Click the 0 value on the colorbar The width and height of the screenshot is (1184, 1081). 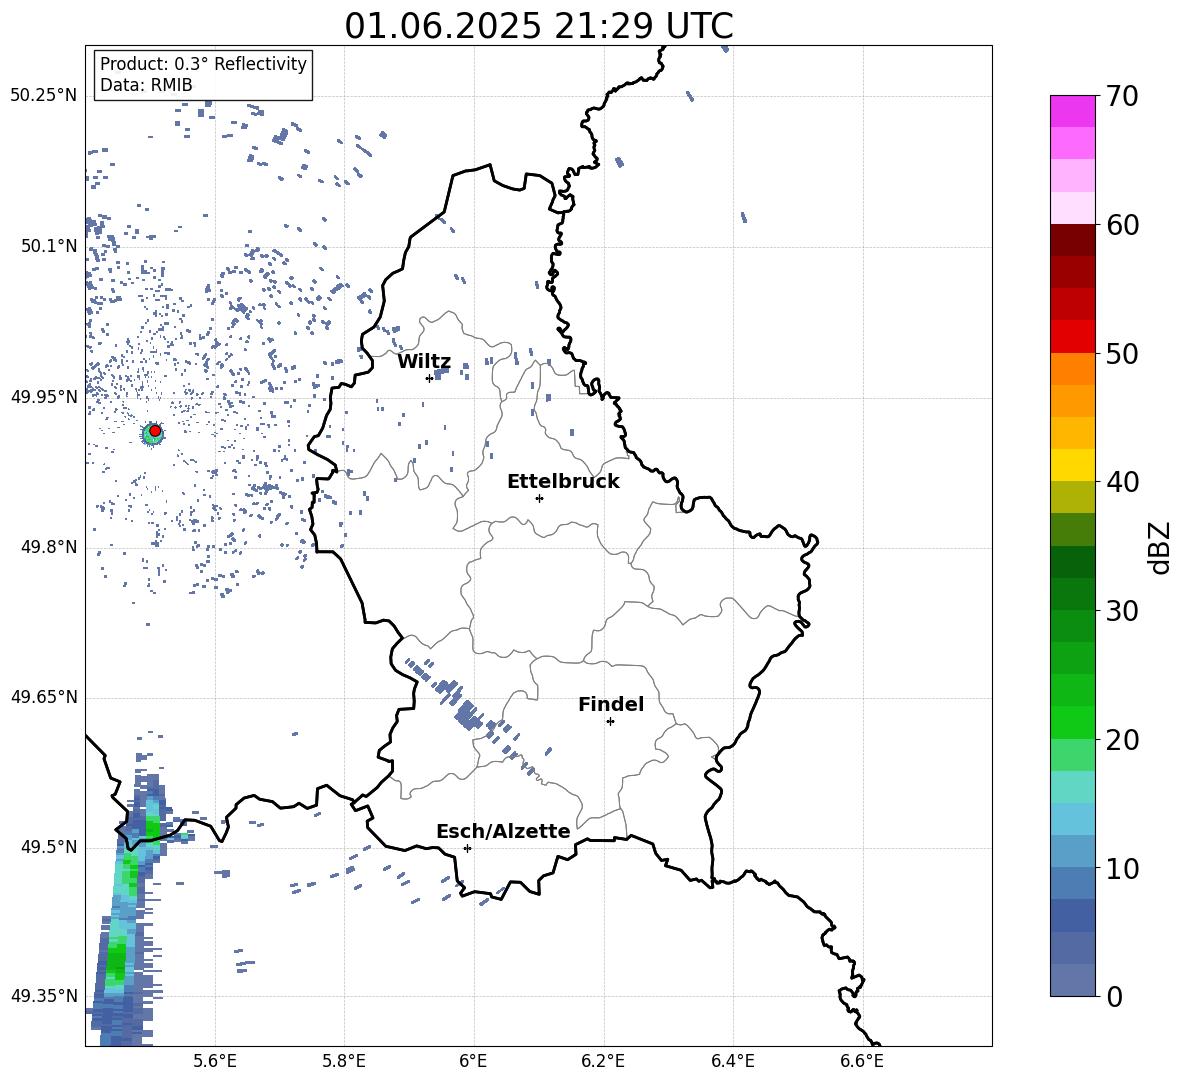[x=1114, y=997]
